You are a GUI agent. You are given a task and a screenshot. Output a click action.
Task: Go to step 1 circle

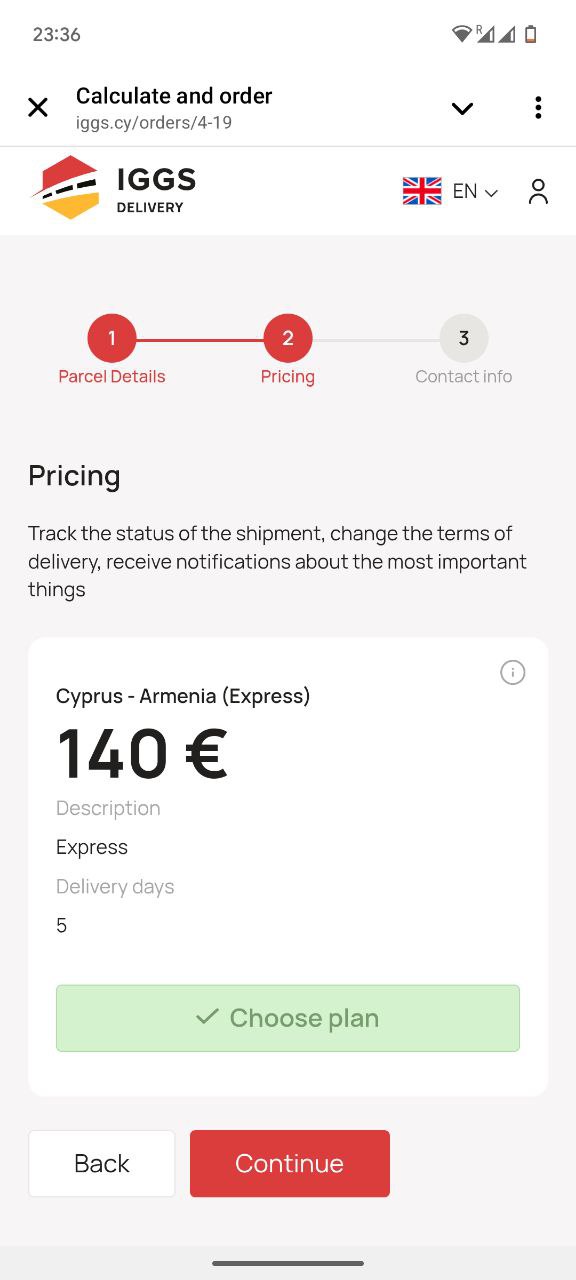pos(112,338)
